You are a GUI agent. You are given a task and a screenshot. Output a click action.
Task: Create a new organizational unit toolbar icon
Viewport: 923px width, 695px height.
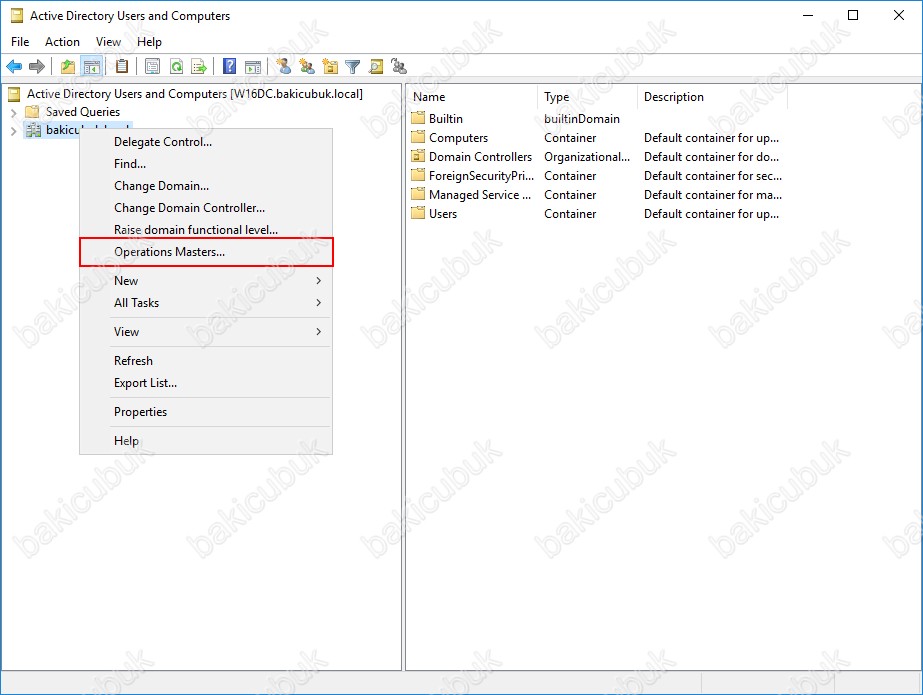pos(330,66)
